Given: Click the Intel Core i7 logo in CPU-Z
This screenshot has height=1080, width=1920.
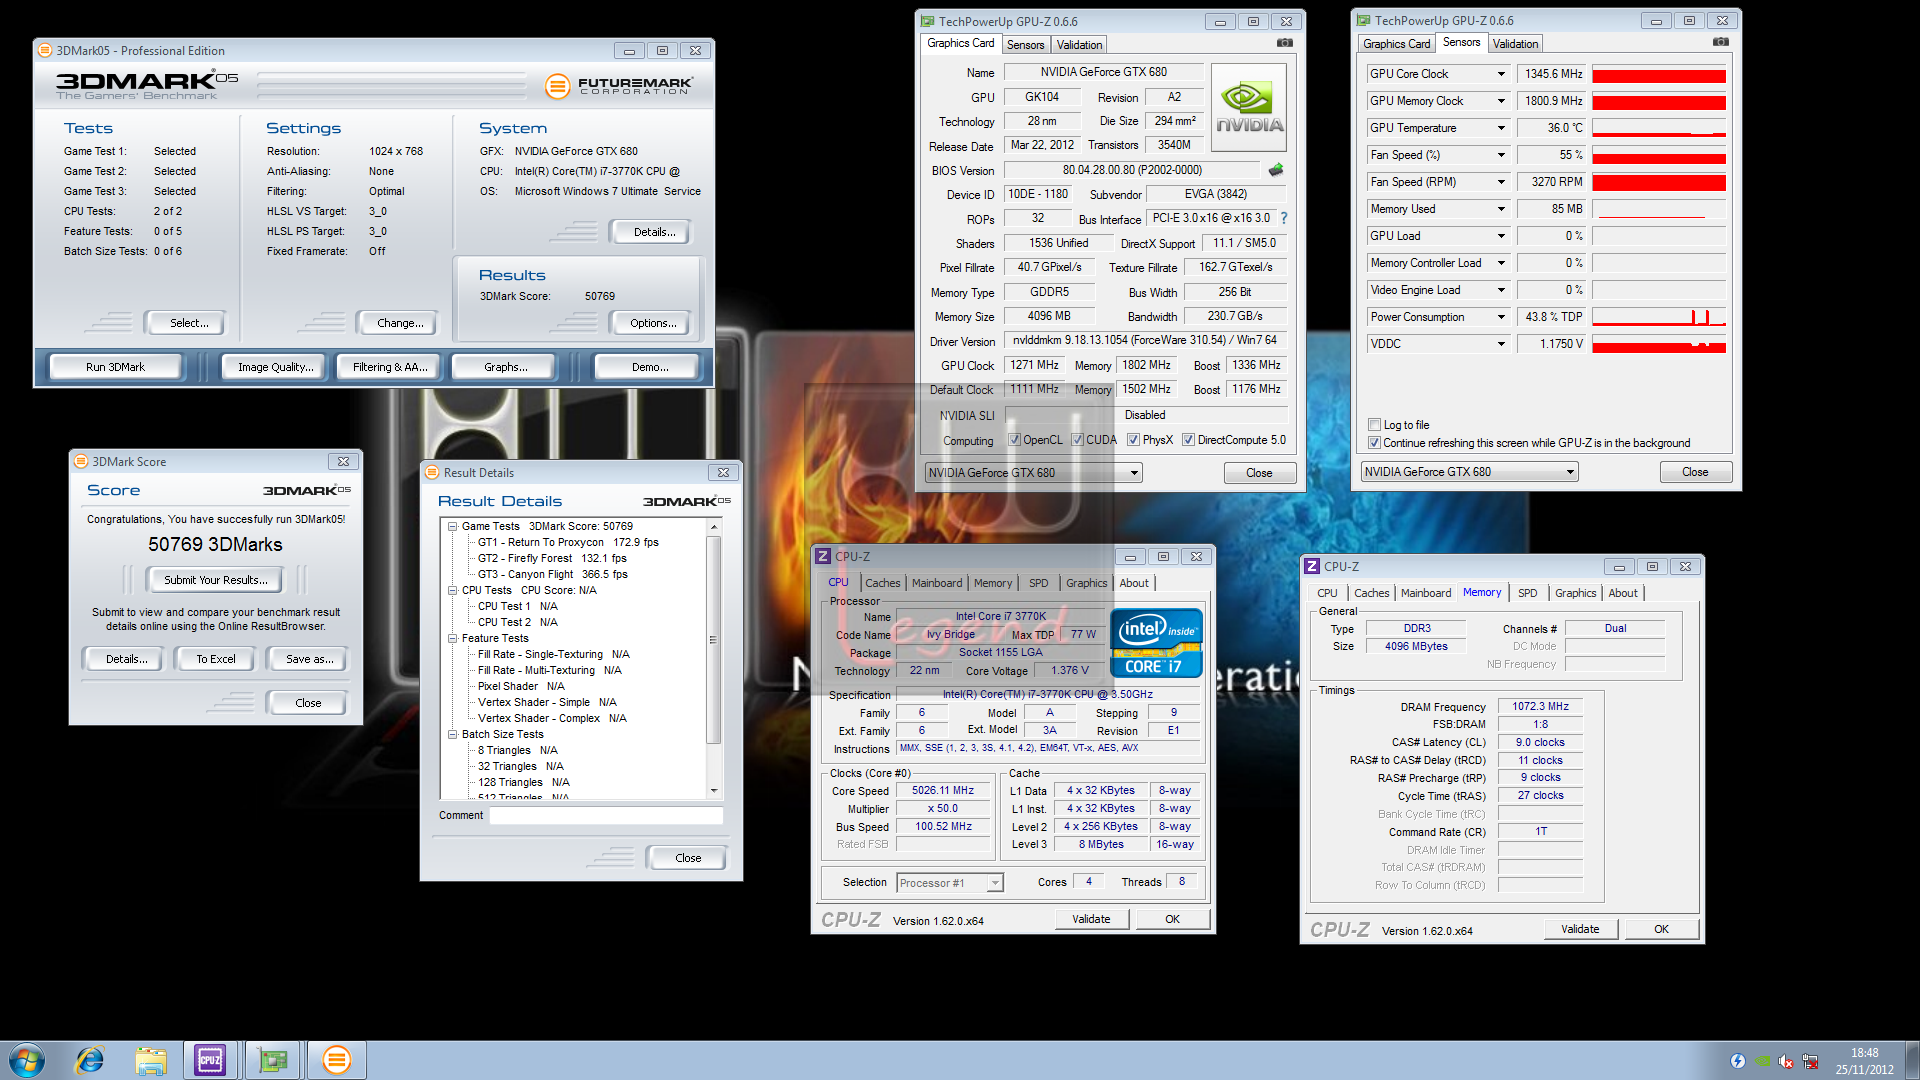Looking at the screenshot, I should coord(1156,642).
